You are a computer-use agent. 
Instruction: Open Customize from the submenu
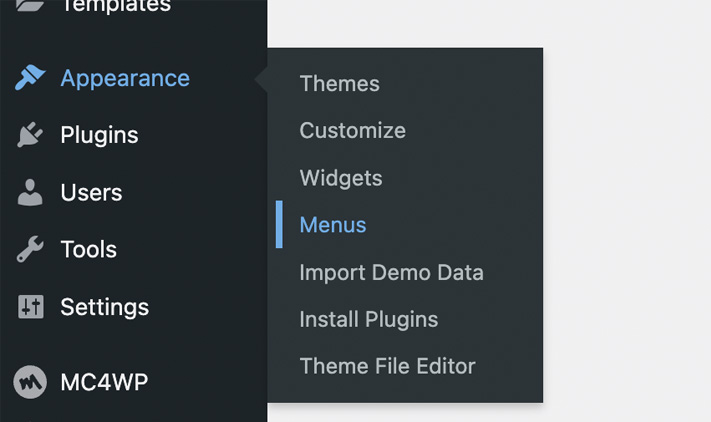352,131
